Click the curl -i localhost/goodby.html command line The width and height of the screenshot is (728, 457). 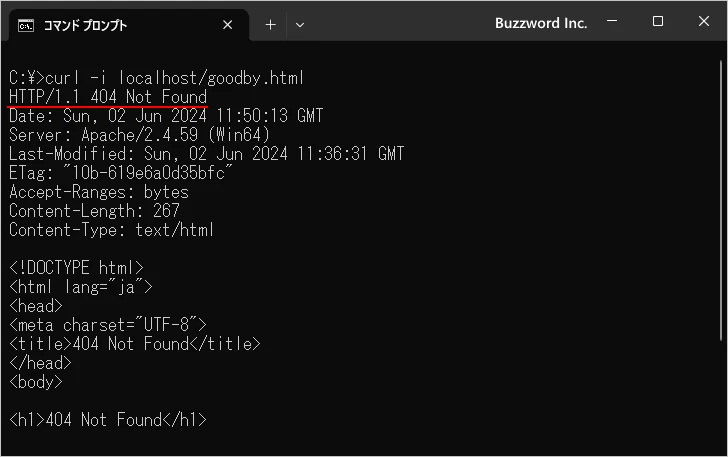tap(156, 78)
